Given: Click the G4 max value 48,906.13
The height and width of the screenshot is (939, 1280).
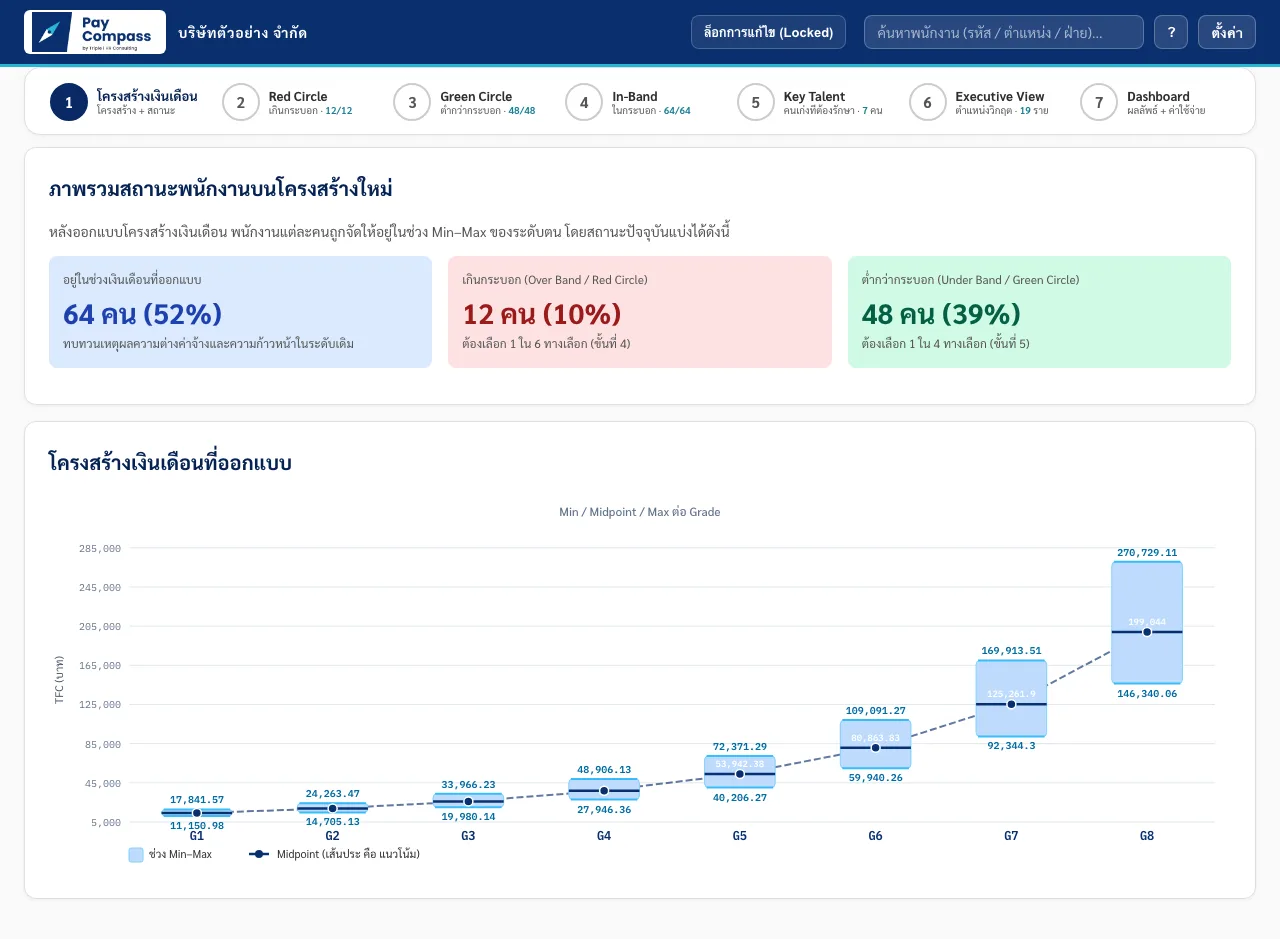Looking at the screenshot, I should [x=604, y=770].
